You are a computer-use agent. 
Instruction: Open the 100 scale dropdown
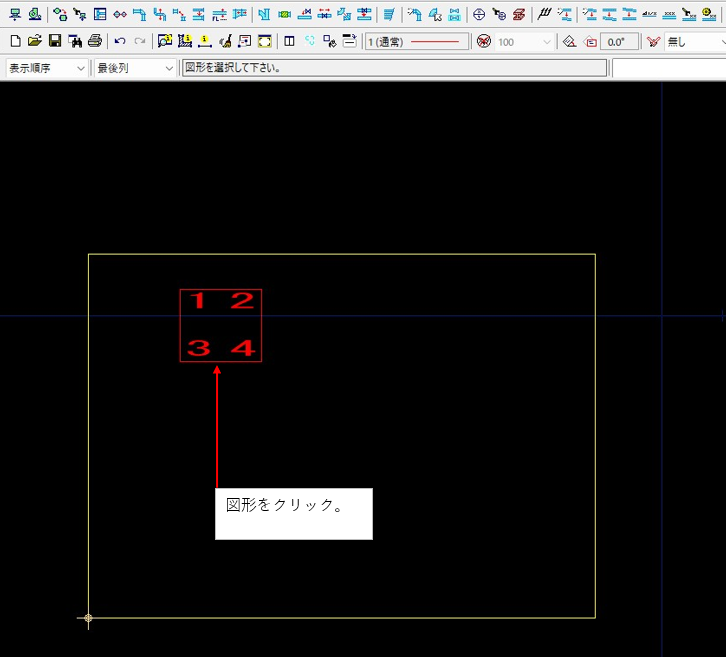(x=524, y=42)
